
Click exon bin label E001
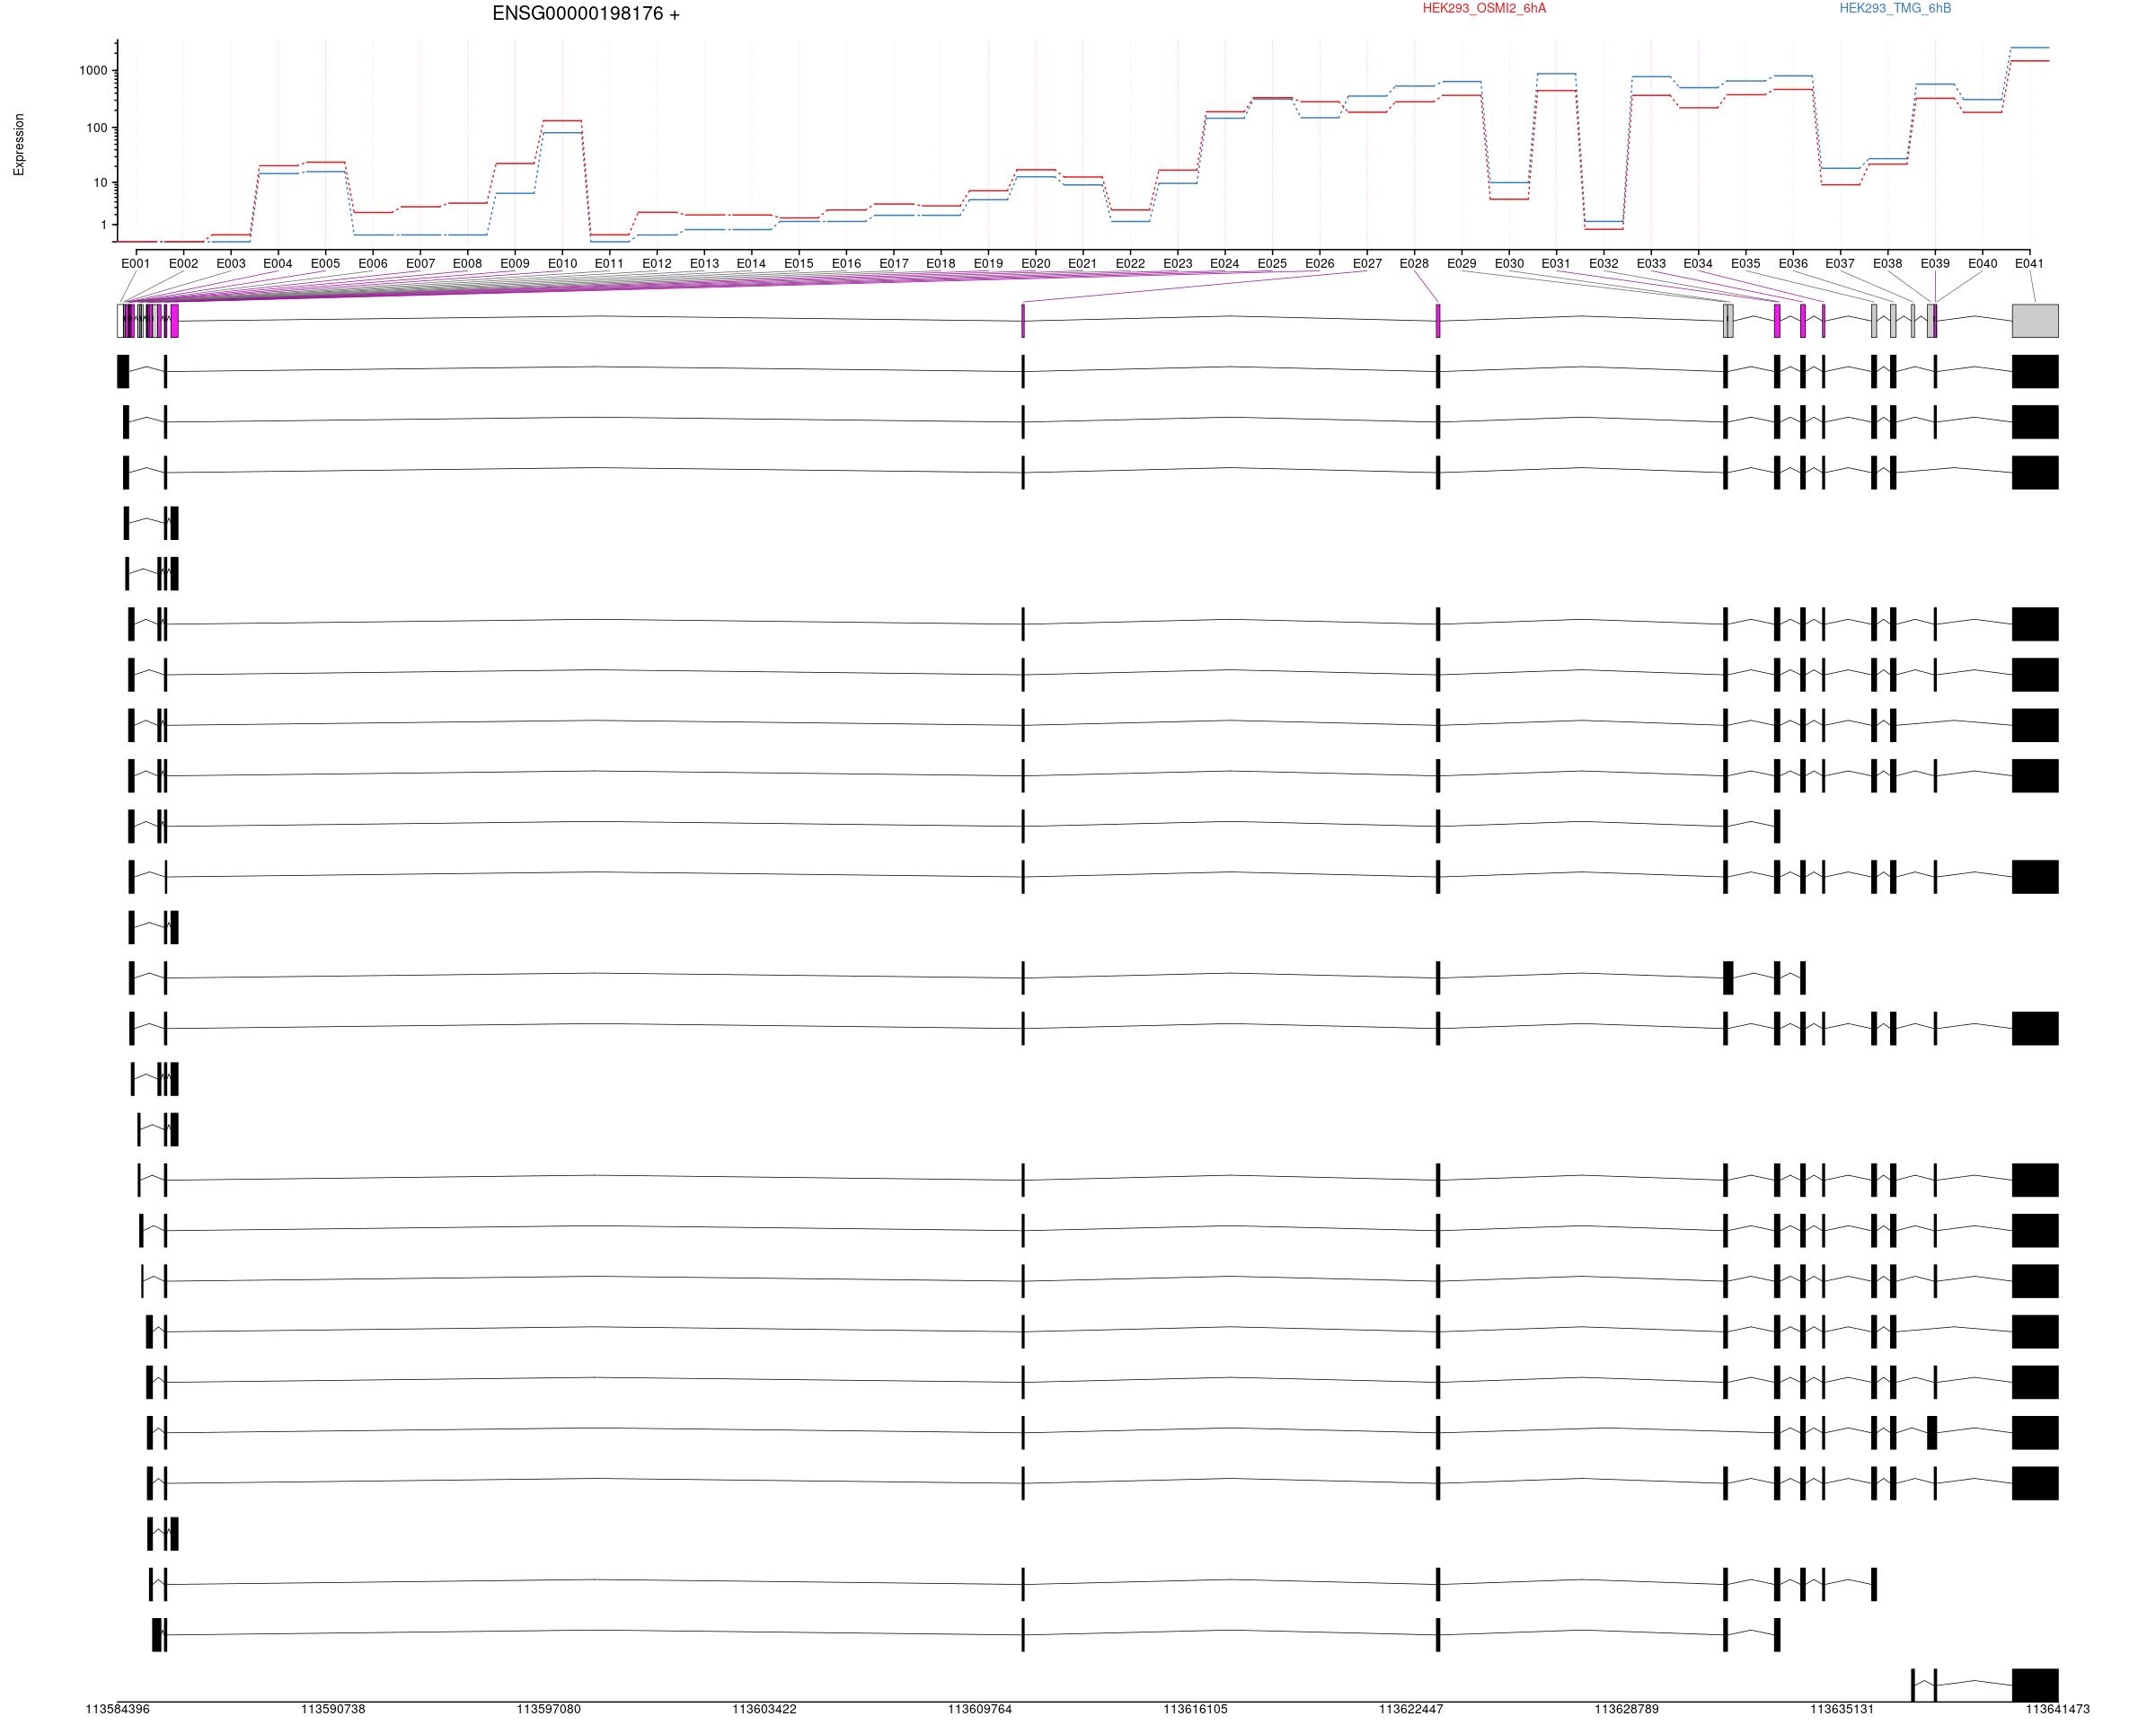[136, 264]
